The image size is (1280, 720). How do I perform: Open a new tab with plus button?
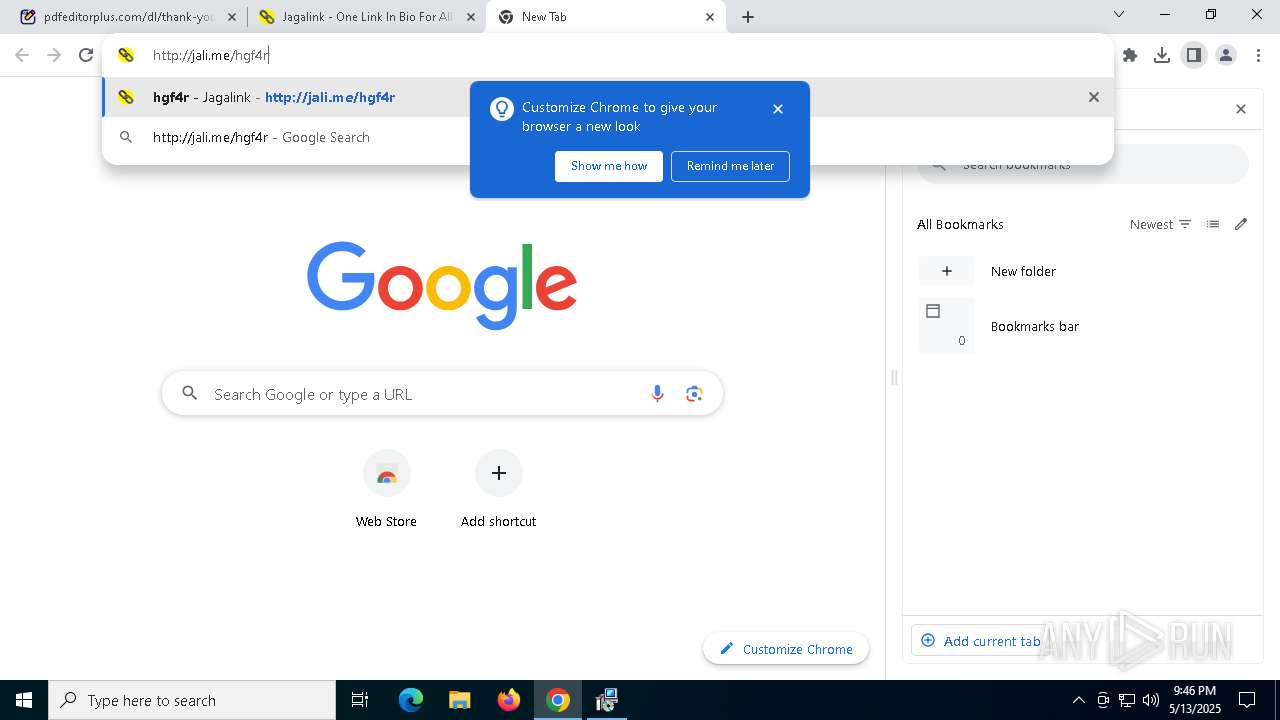click(748, 17)
